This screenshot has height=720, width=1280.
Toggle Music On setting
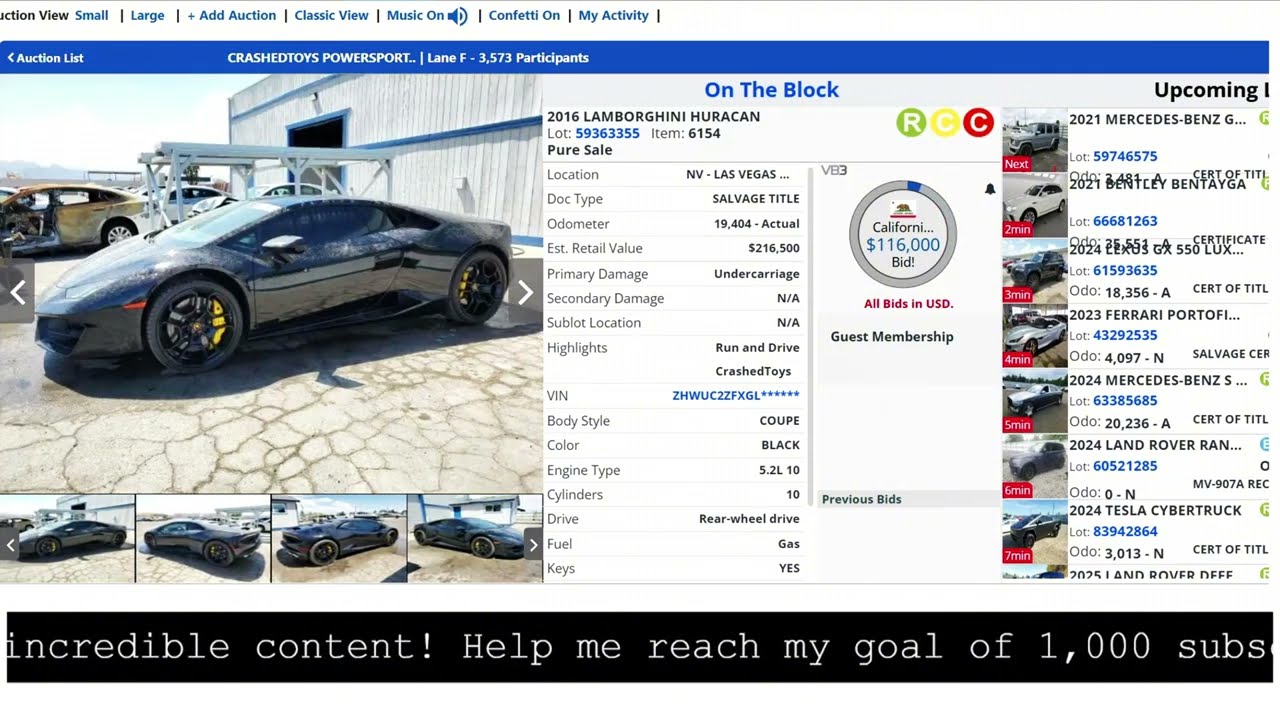click(415, 16)
